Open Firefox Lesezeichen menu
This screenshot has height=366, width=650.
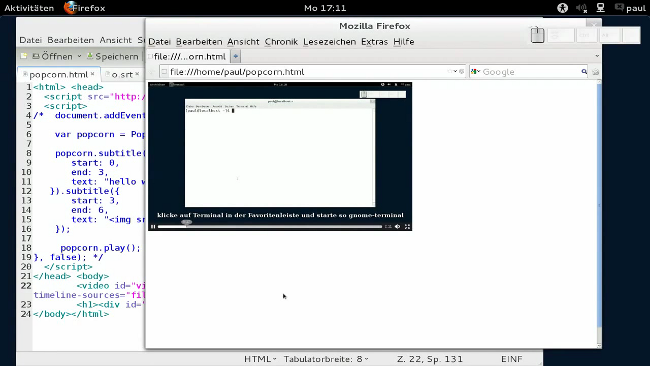tap(330, 41)
